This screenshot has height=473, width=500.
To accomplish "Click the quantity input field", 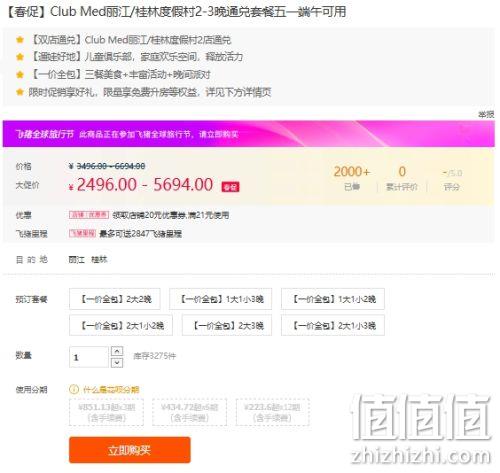I will pyautogui.click(x=89, y=357).
